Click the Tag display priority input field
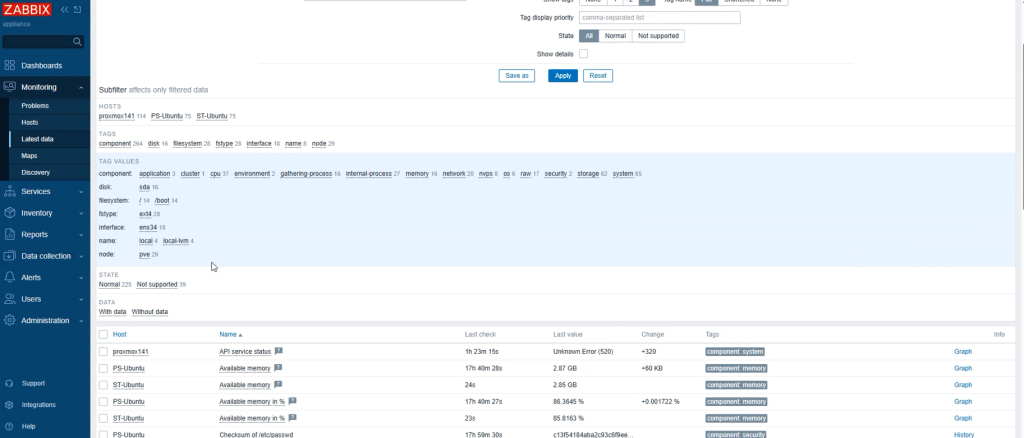Image resolution: width=1024 pixels, height=438 pixels. click(x=660, y=18)
